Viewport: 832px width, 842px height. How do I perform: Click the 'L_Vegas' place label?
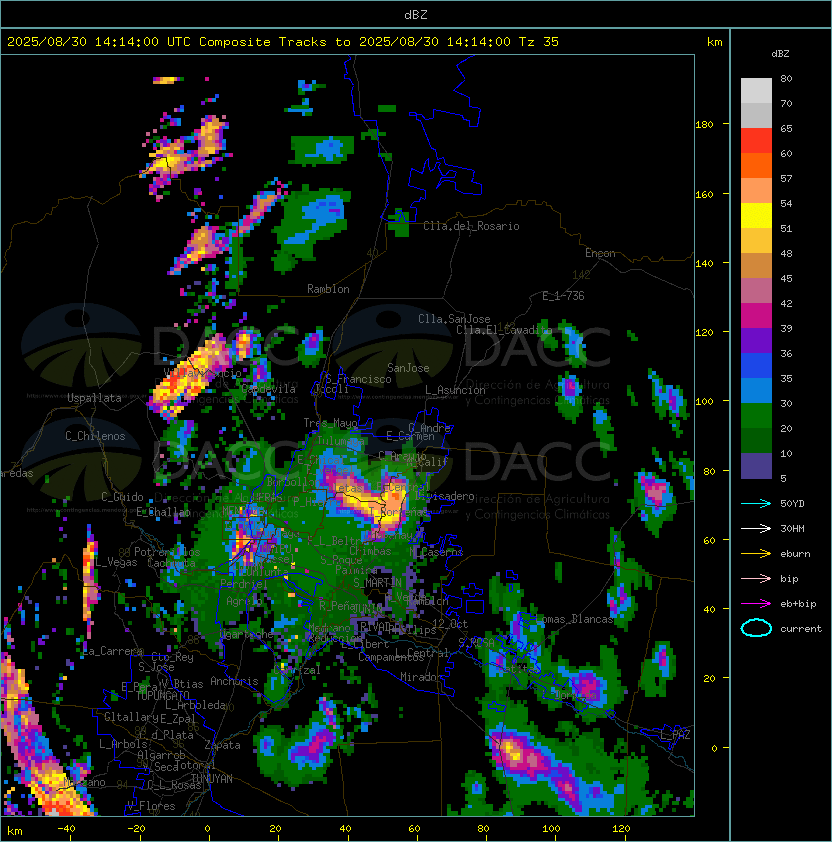click(x=115, y=562)
